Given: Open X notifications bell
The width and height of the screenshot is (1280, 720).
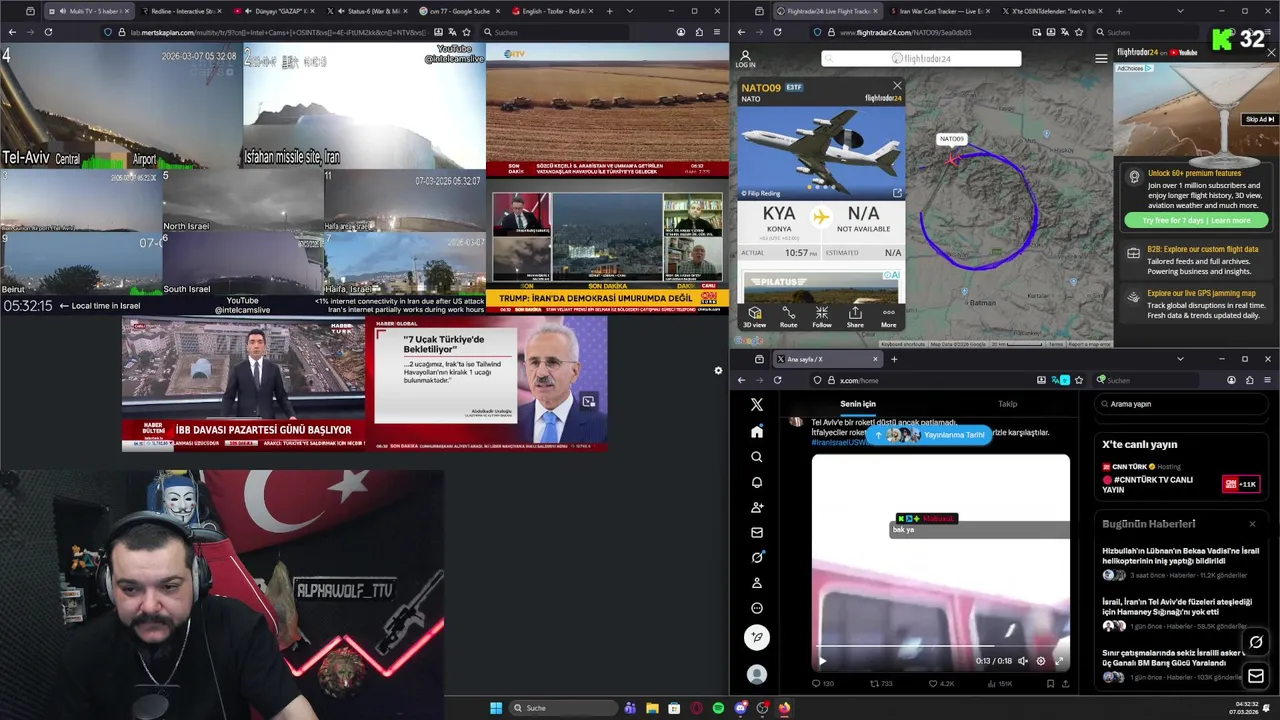Looking at the screenshot, I should coord(757,482).
